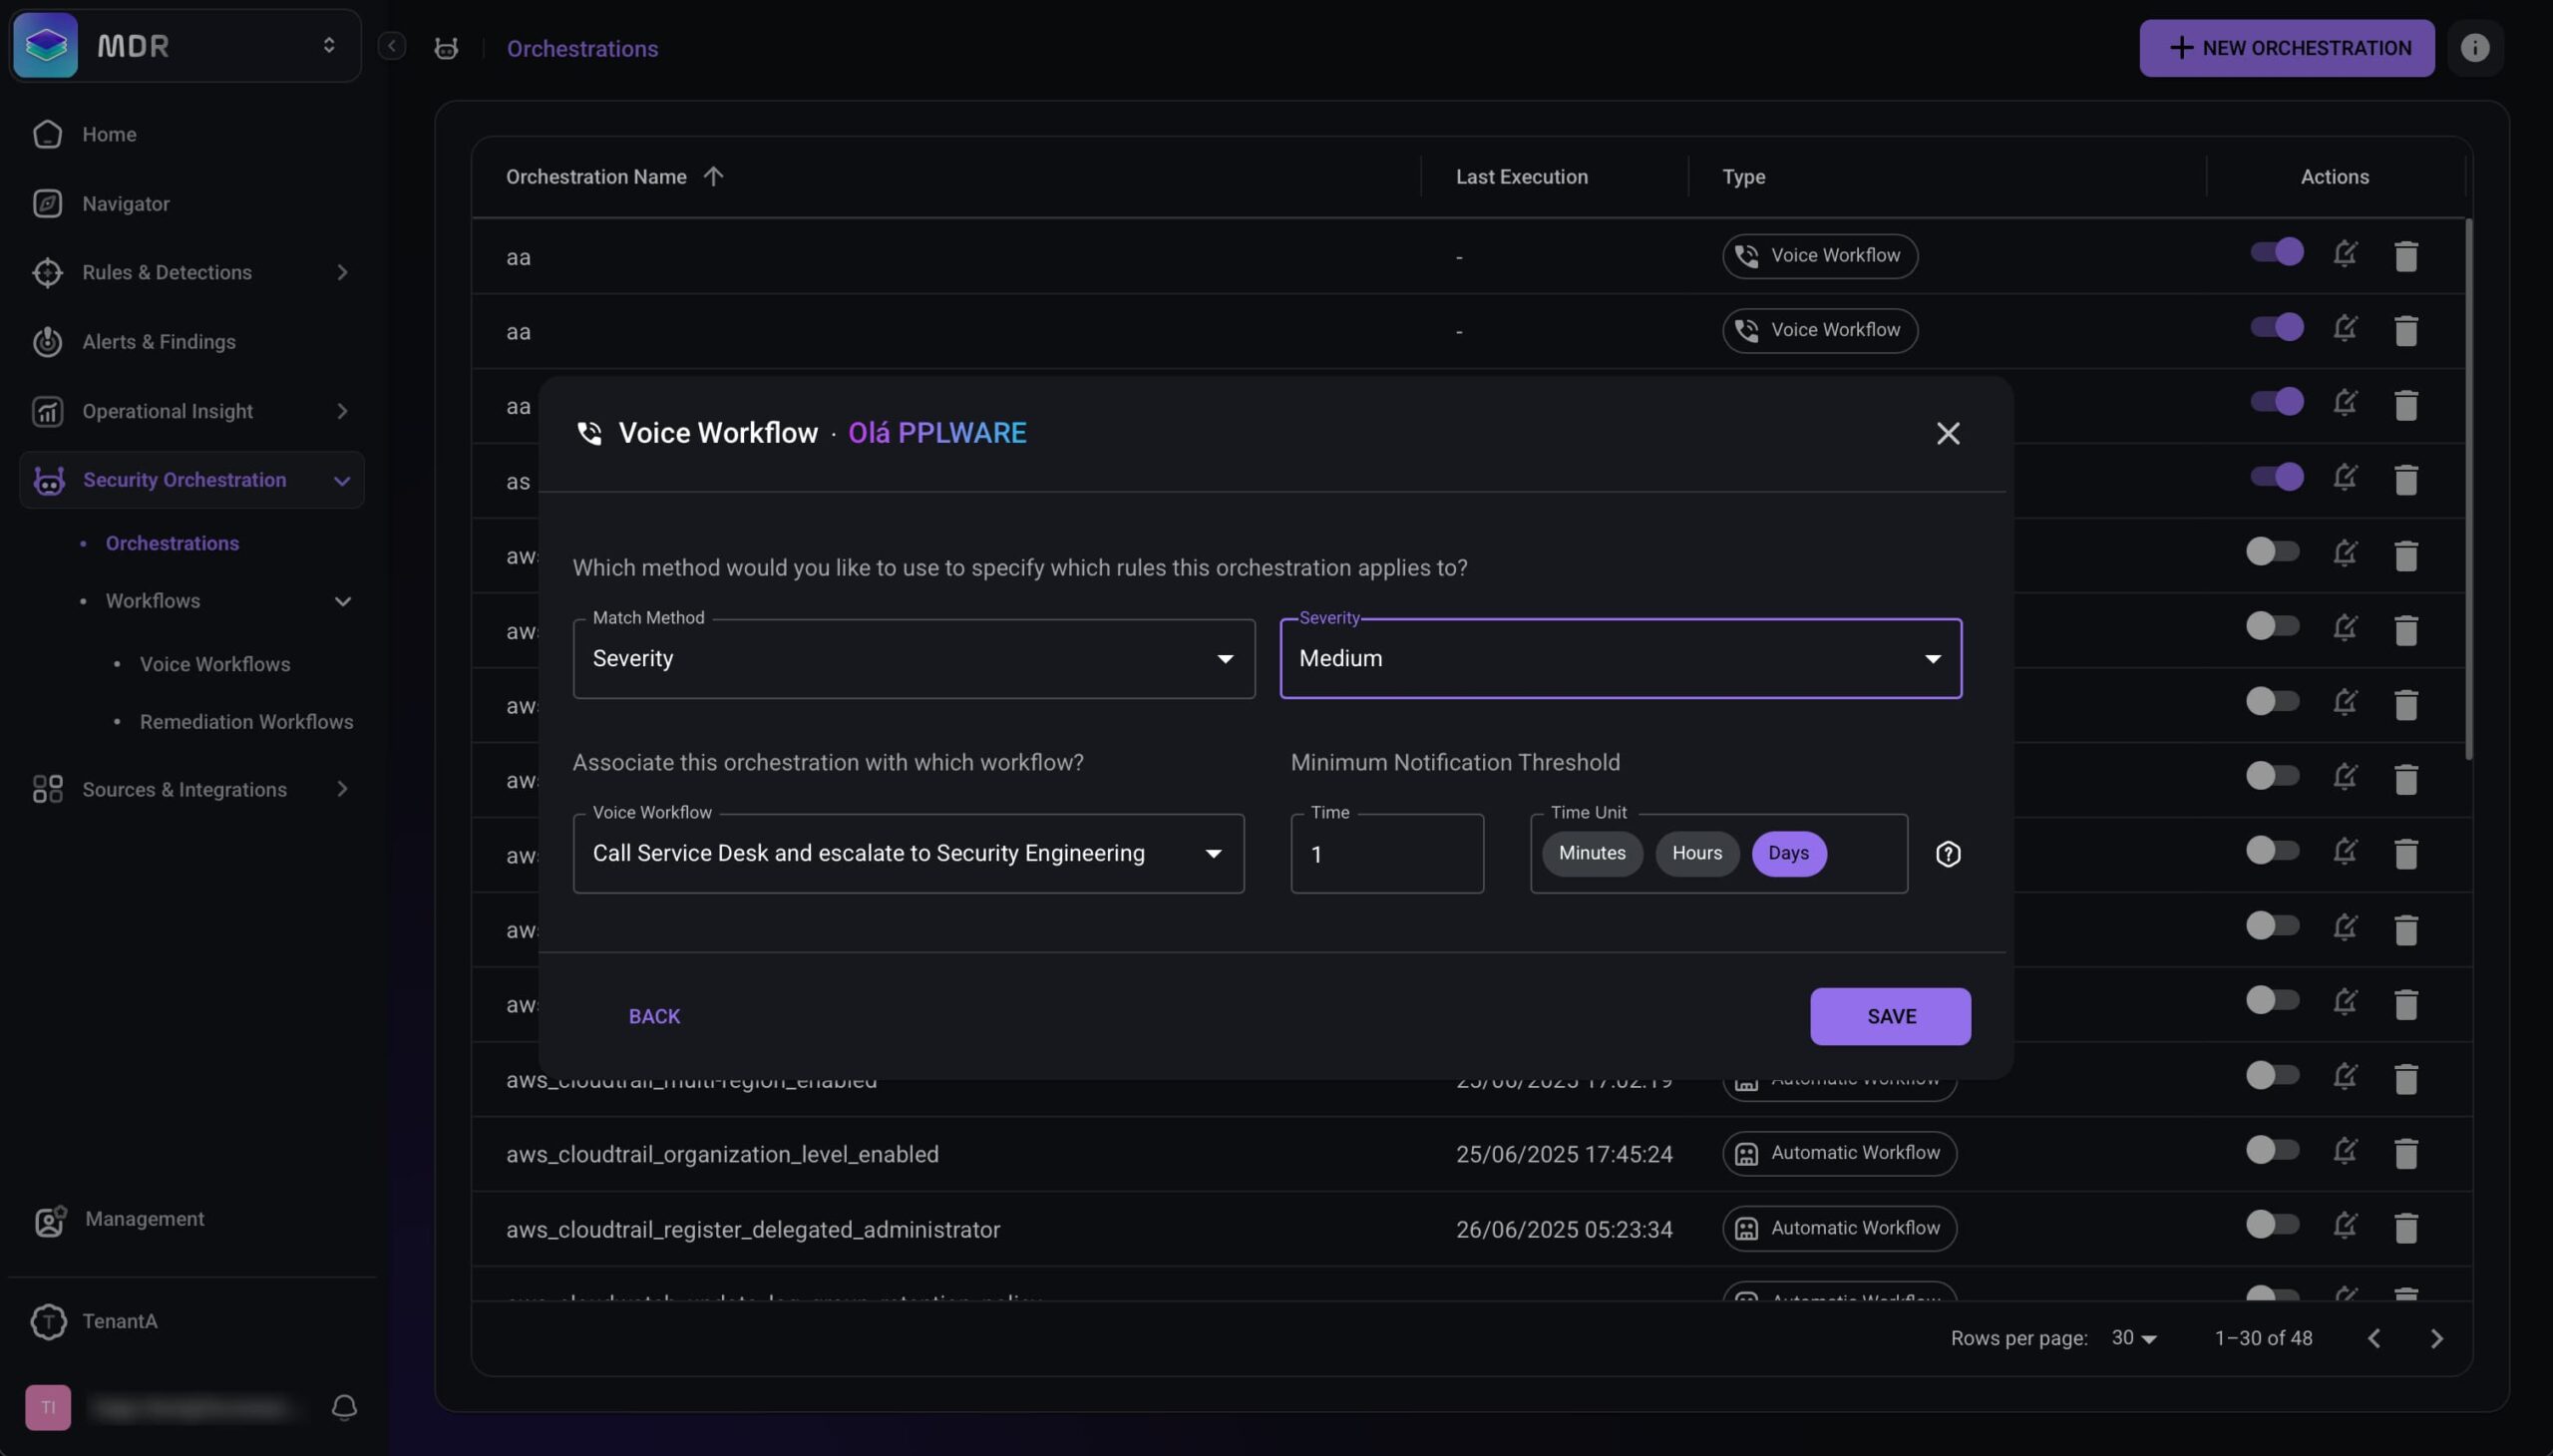This screenshot has width=2553, height=1456.
Task: Delete the first 'aa' orchestration
Action: pos(2405,256)
